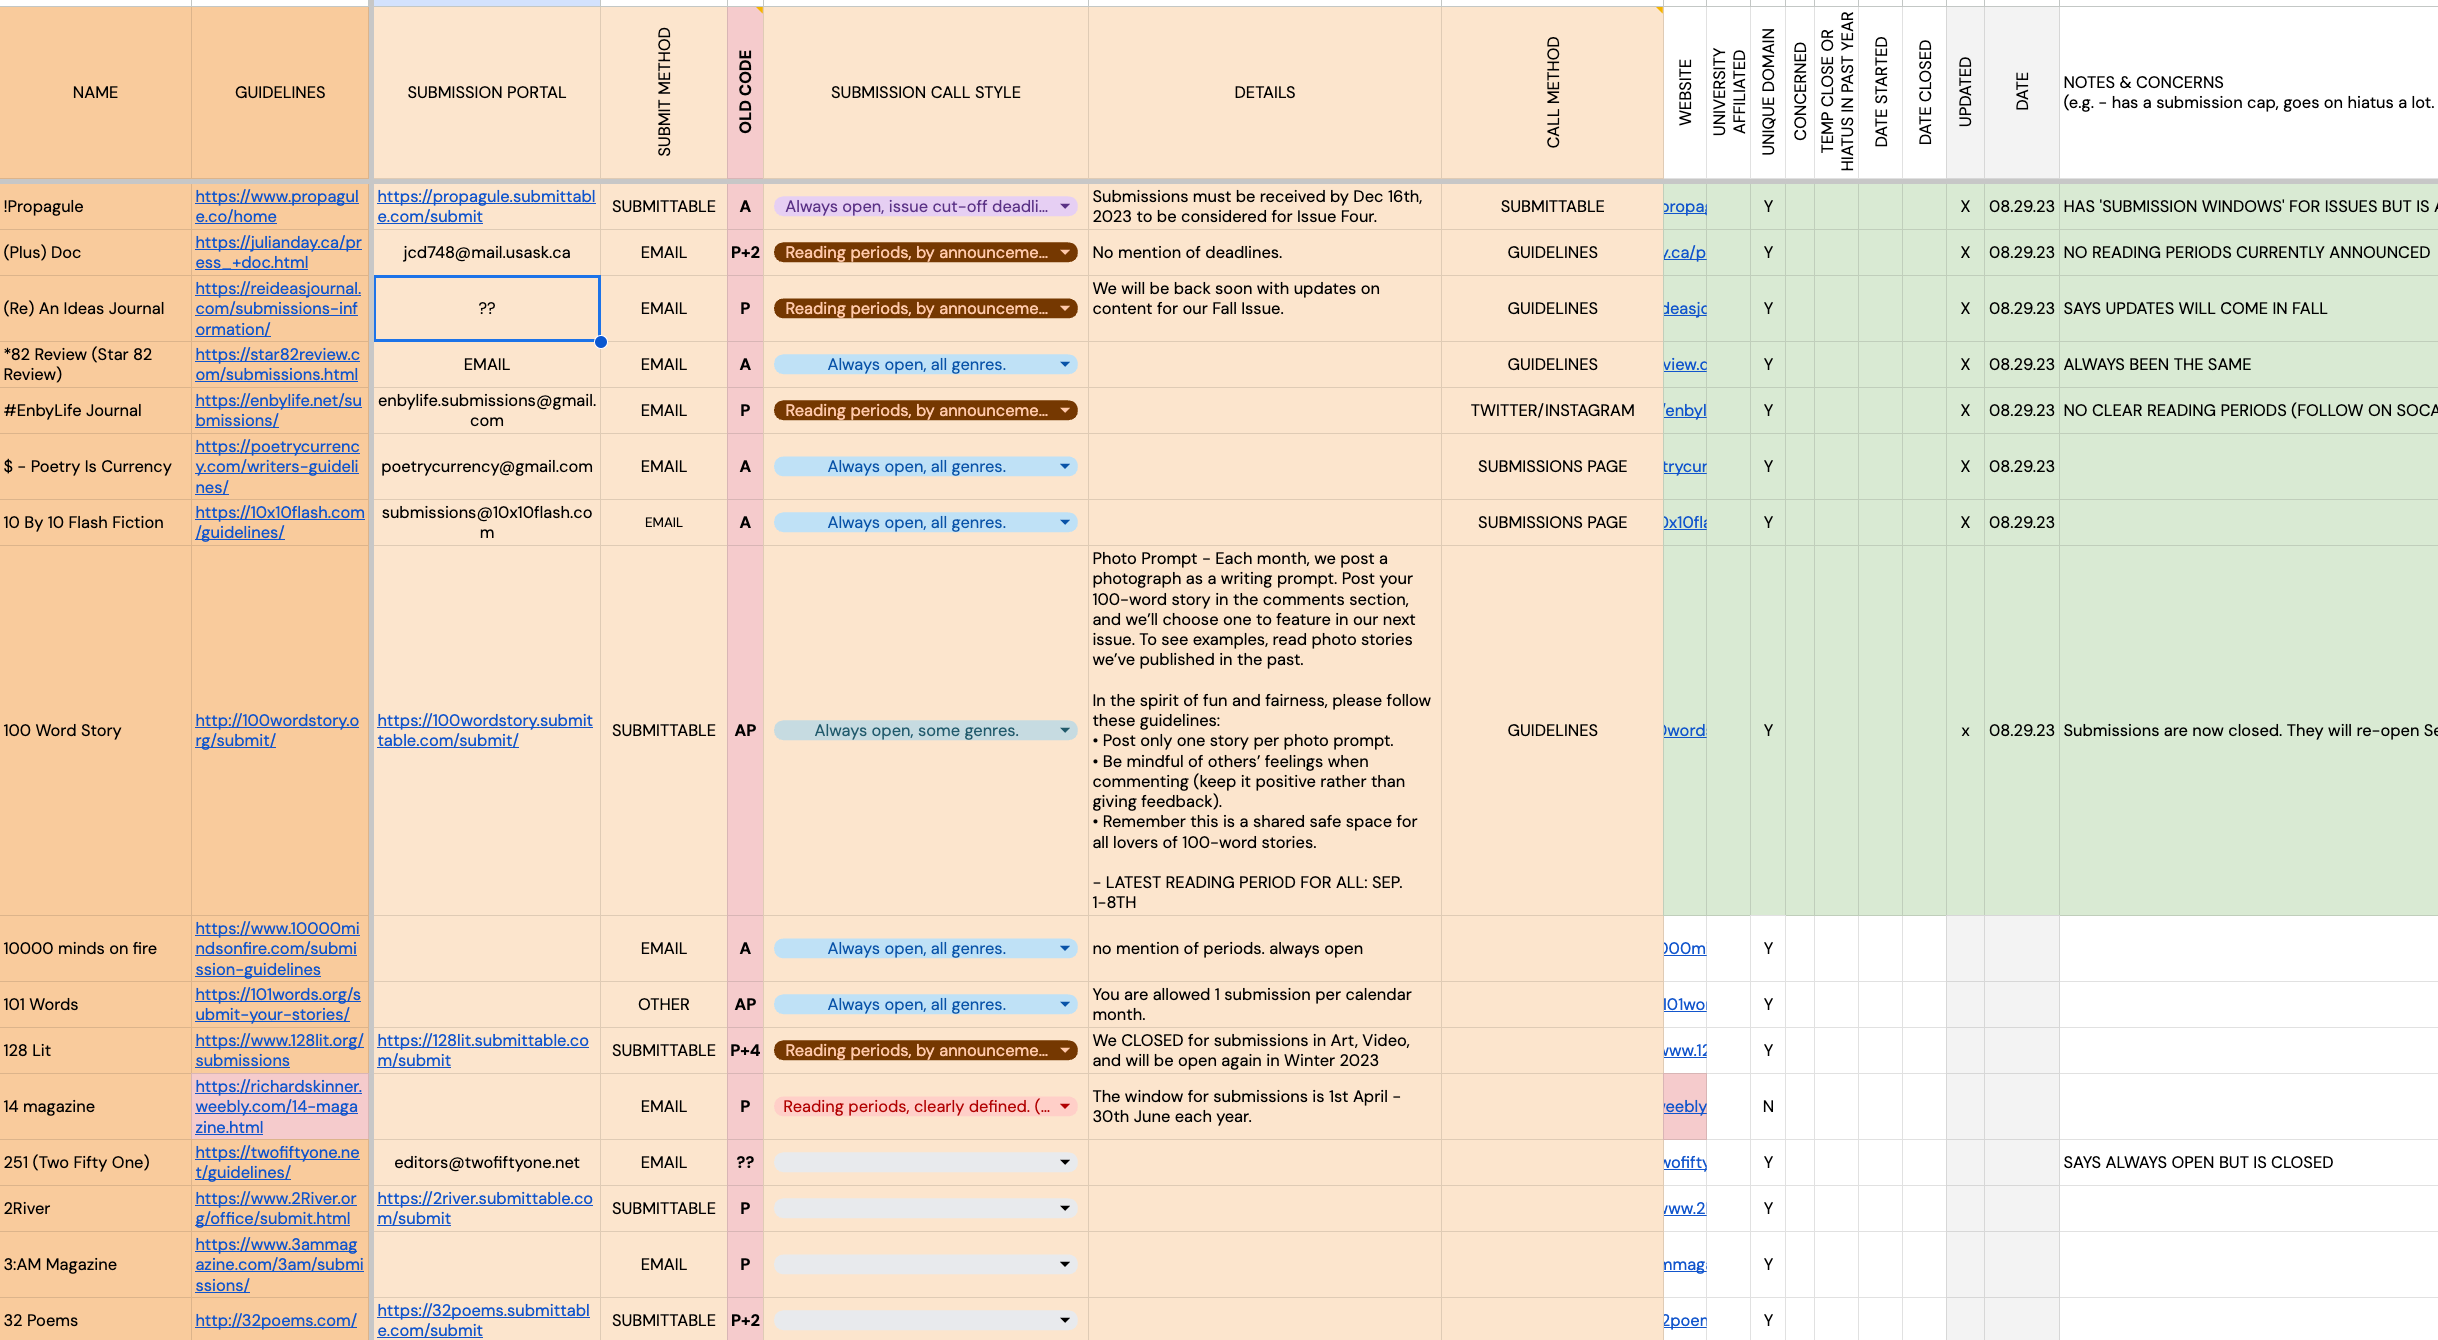Open the twofiftyone.net/guidelines link

click(x=277, y=1162)
